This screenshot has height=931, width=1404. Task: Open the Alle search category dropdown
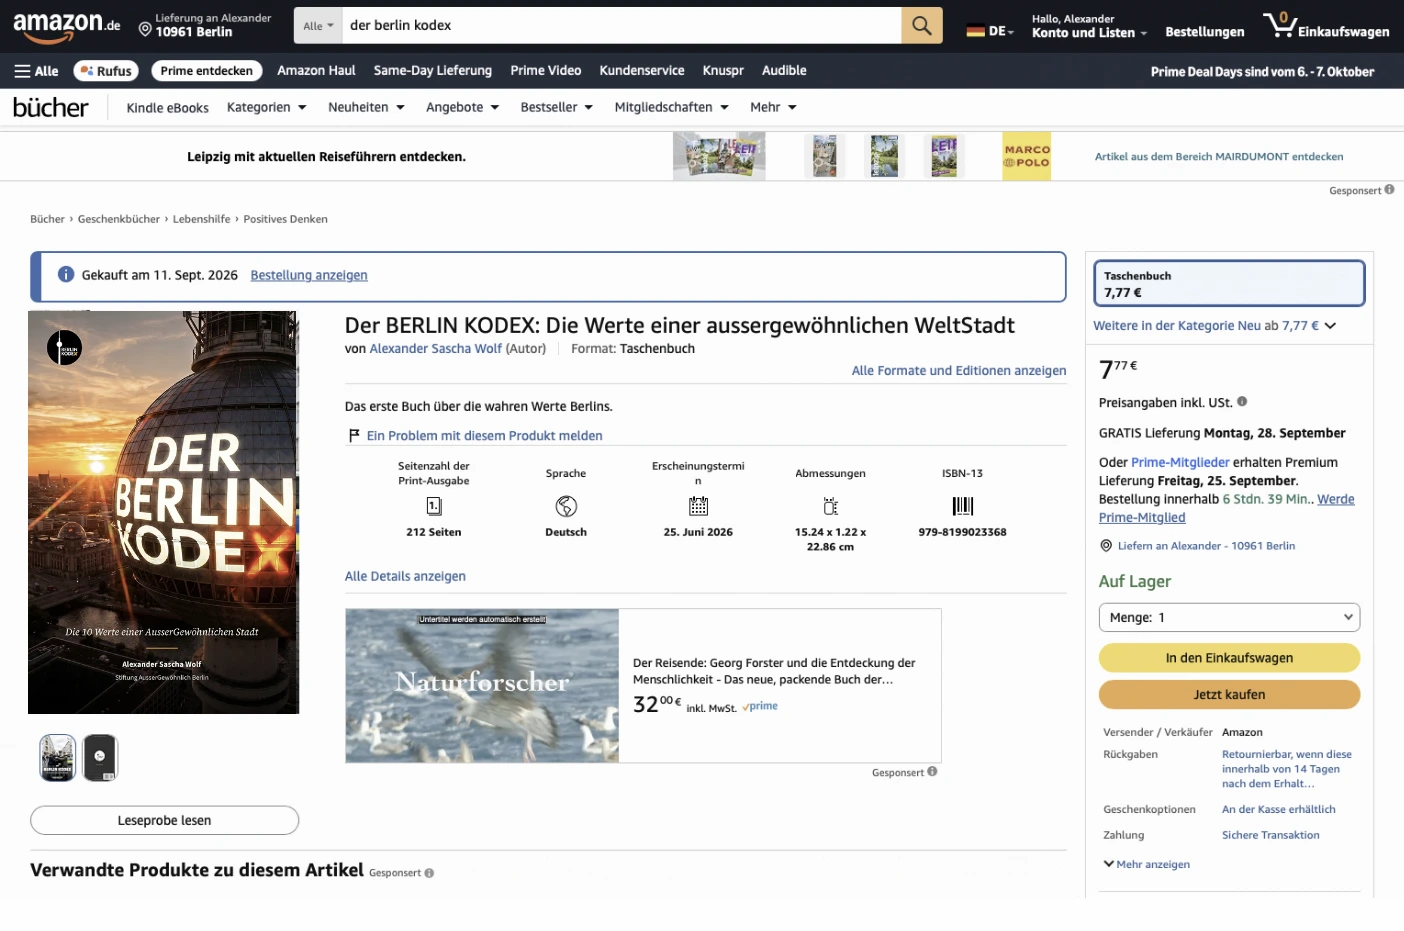click(318, 26)
